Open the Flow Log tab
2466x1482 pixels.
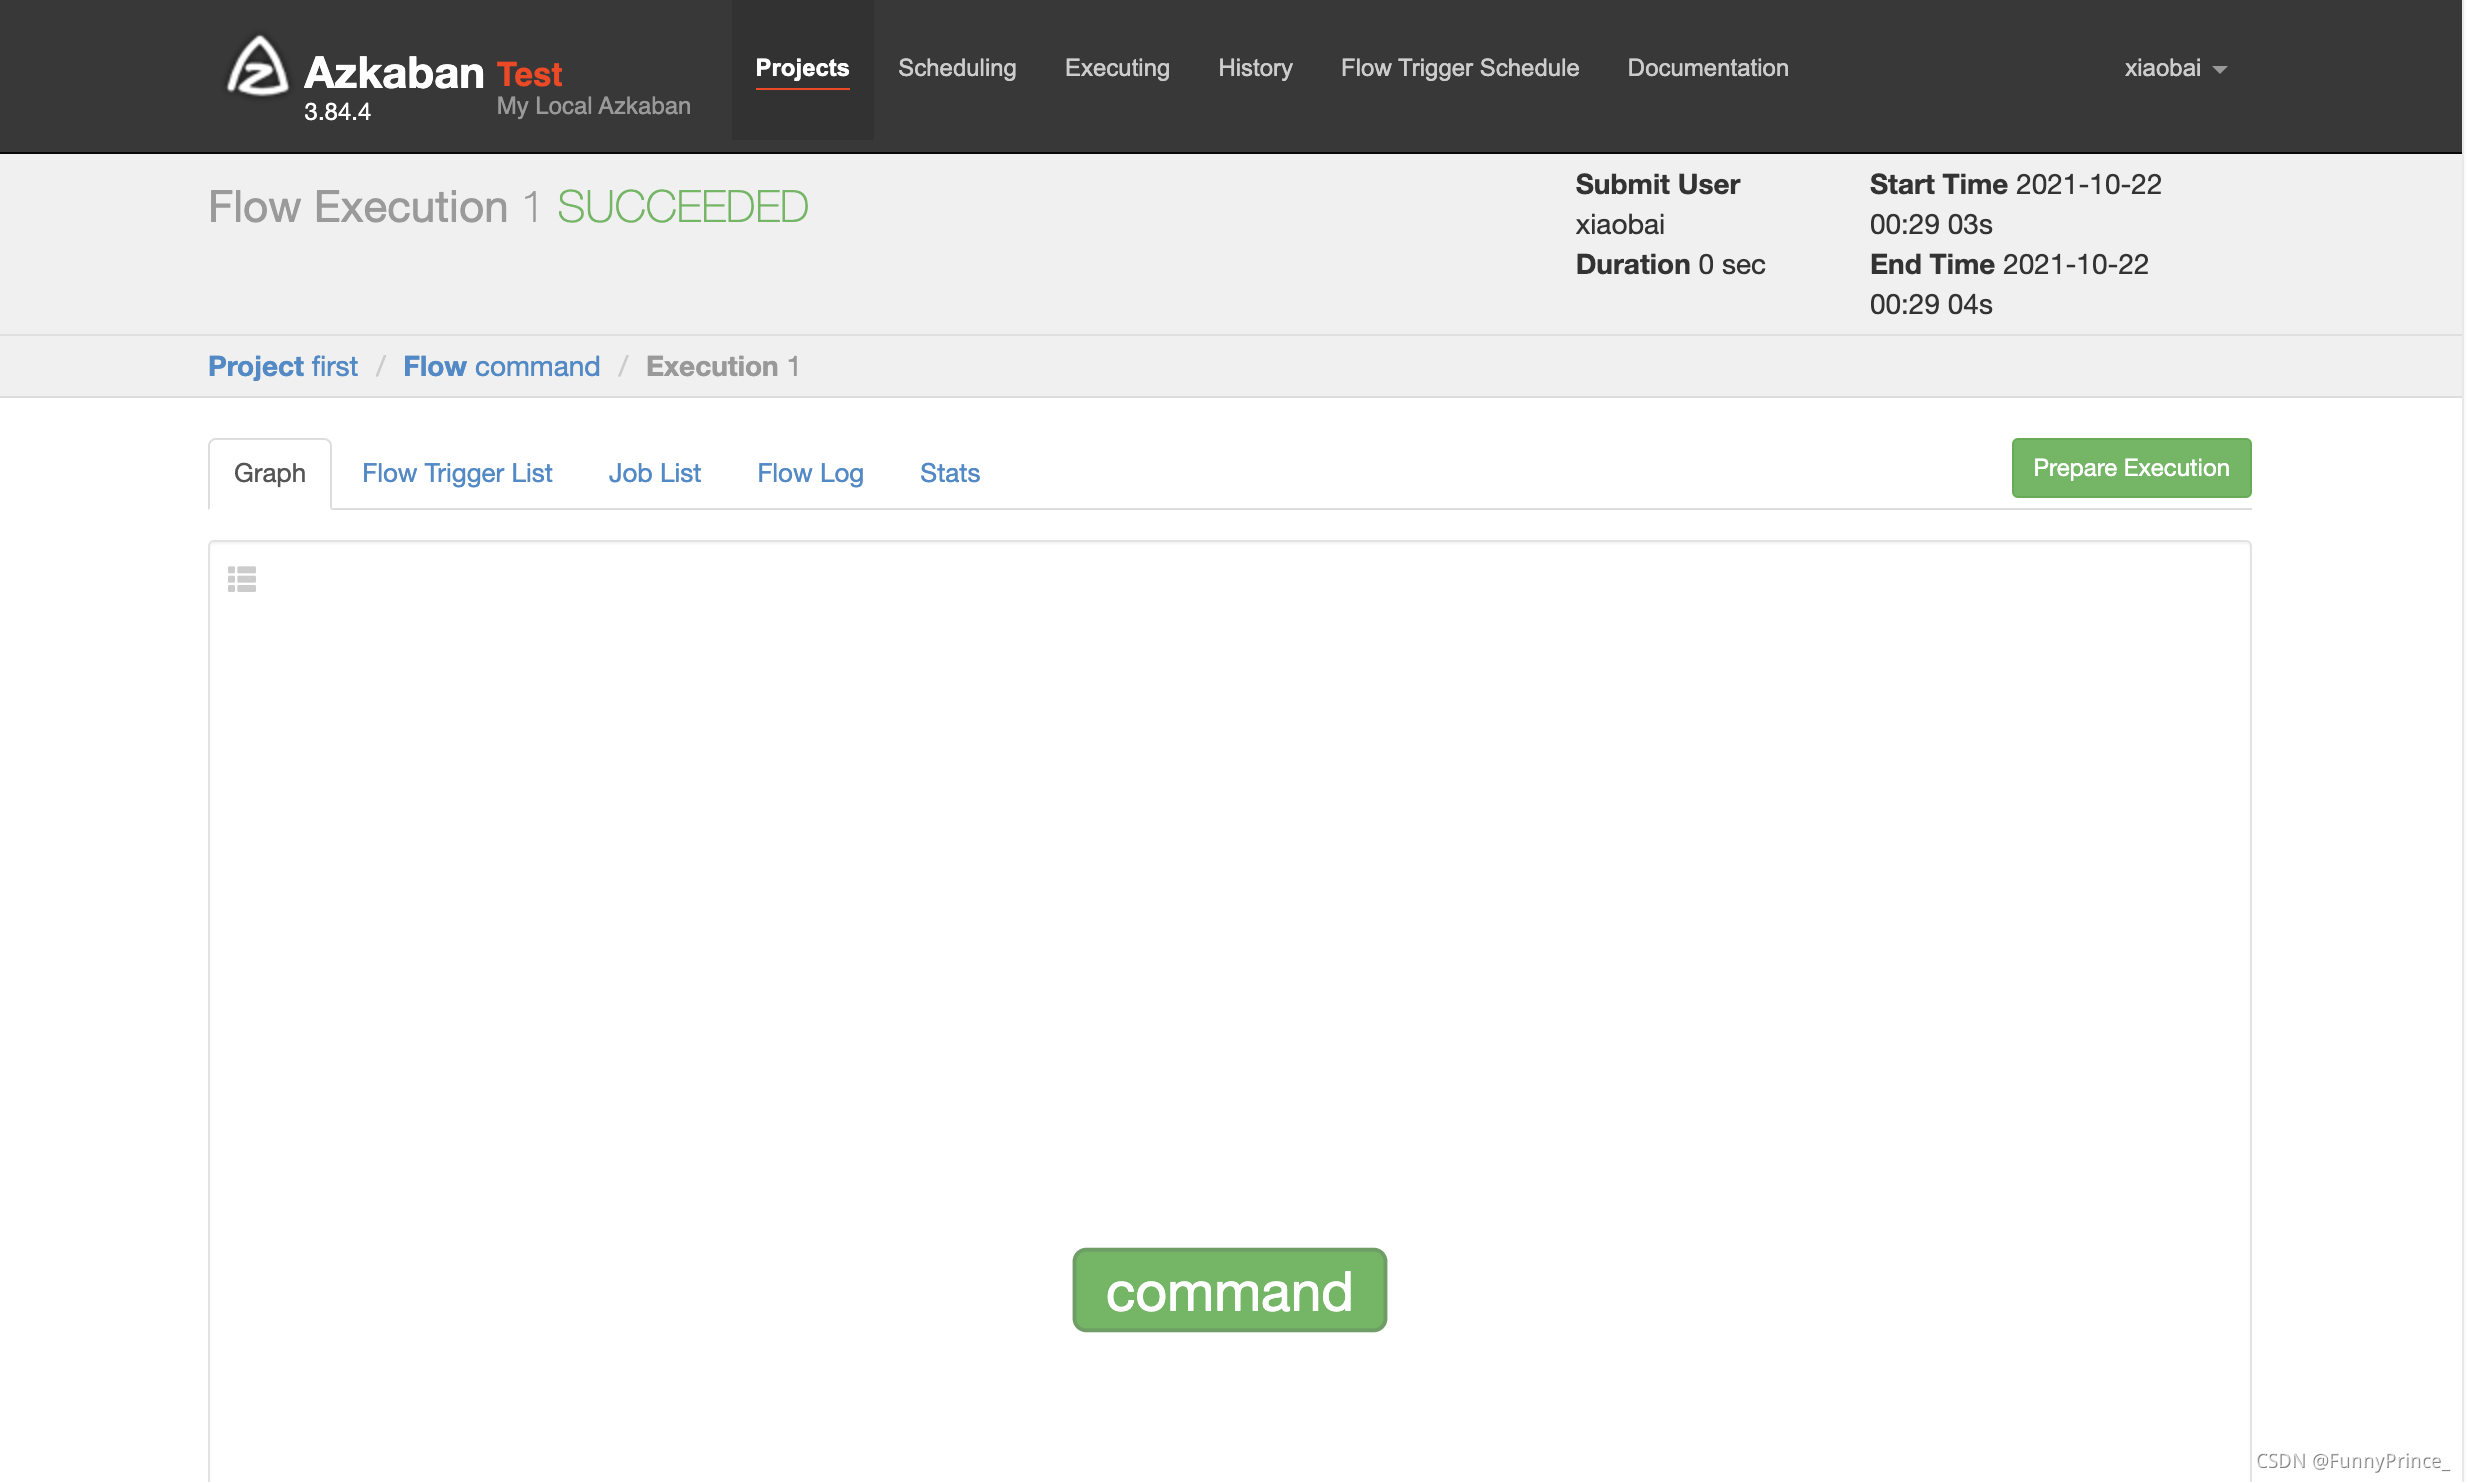810,473
